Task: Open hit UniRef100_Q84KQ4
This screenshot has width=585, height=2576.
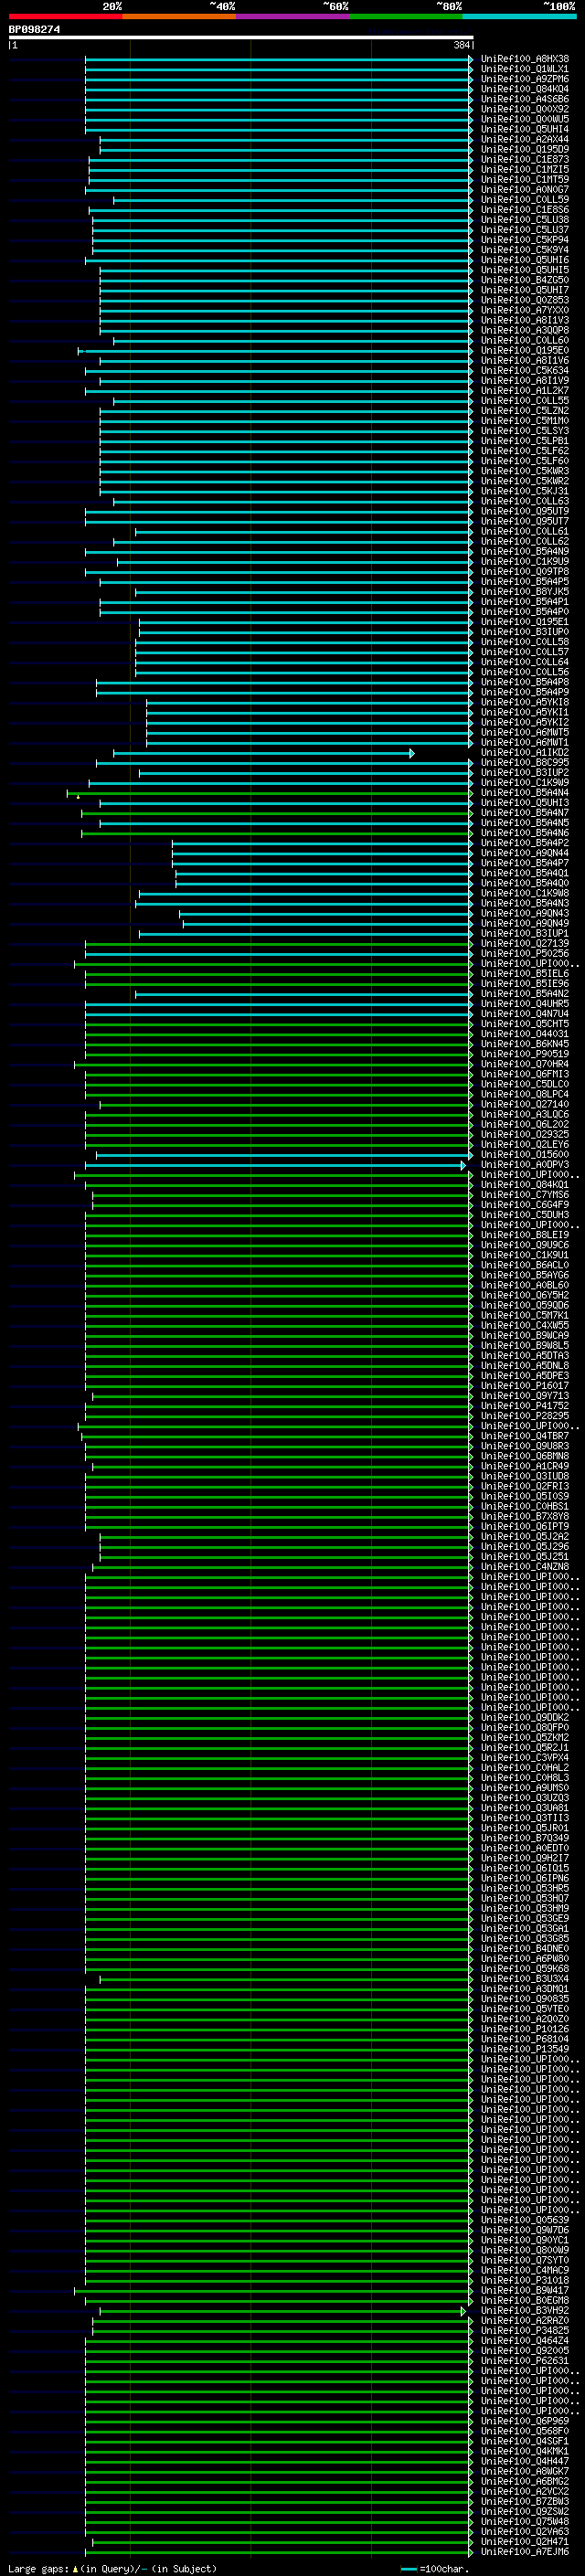Action: [524, 89]
